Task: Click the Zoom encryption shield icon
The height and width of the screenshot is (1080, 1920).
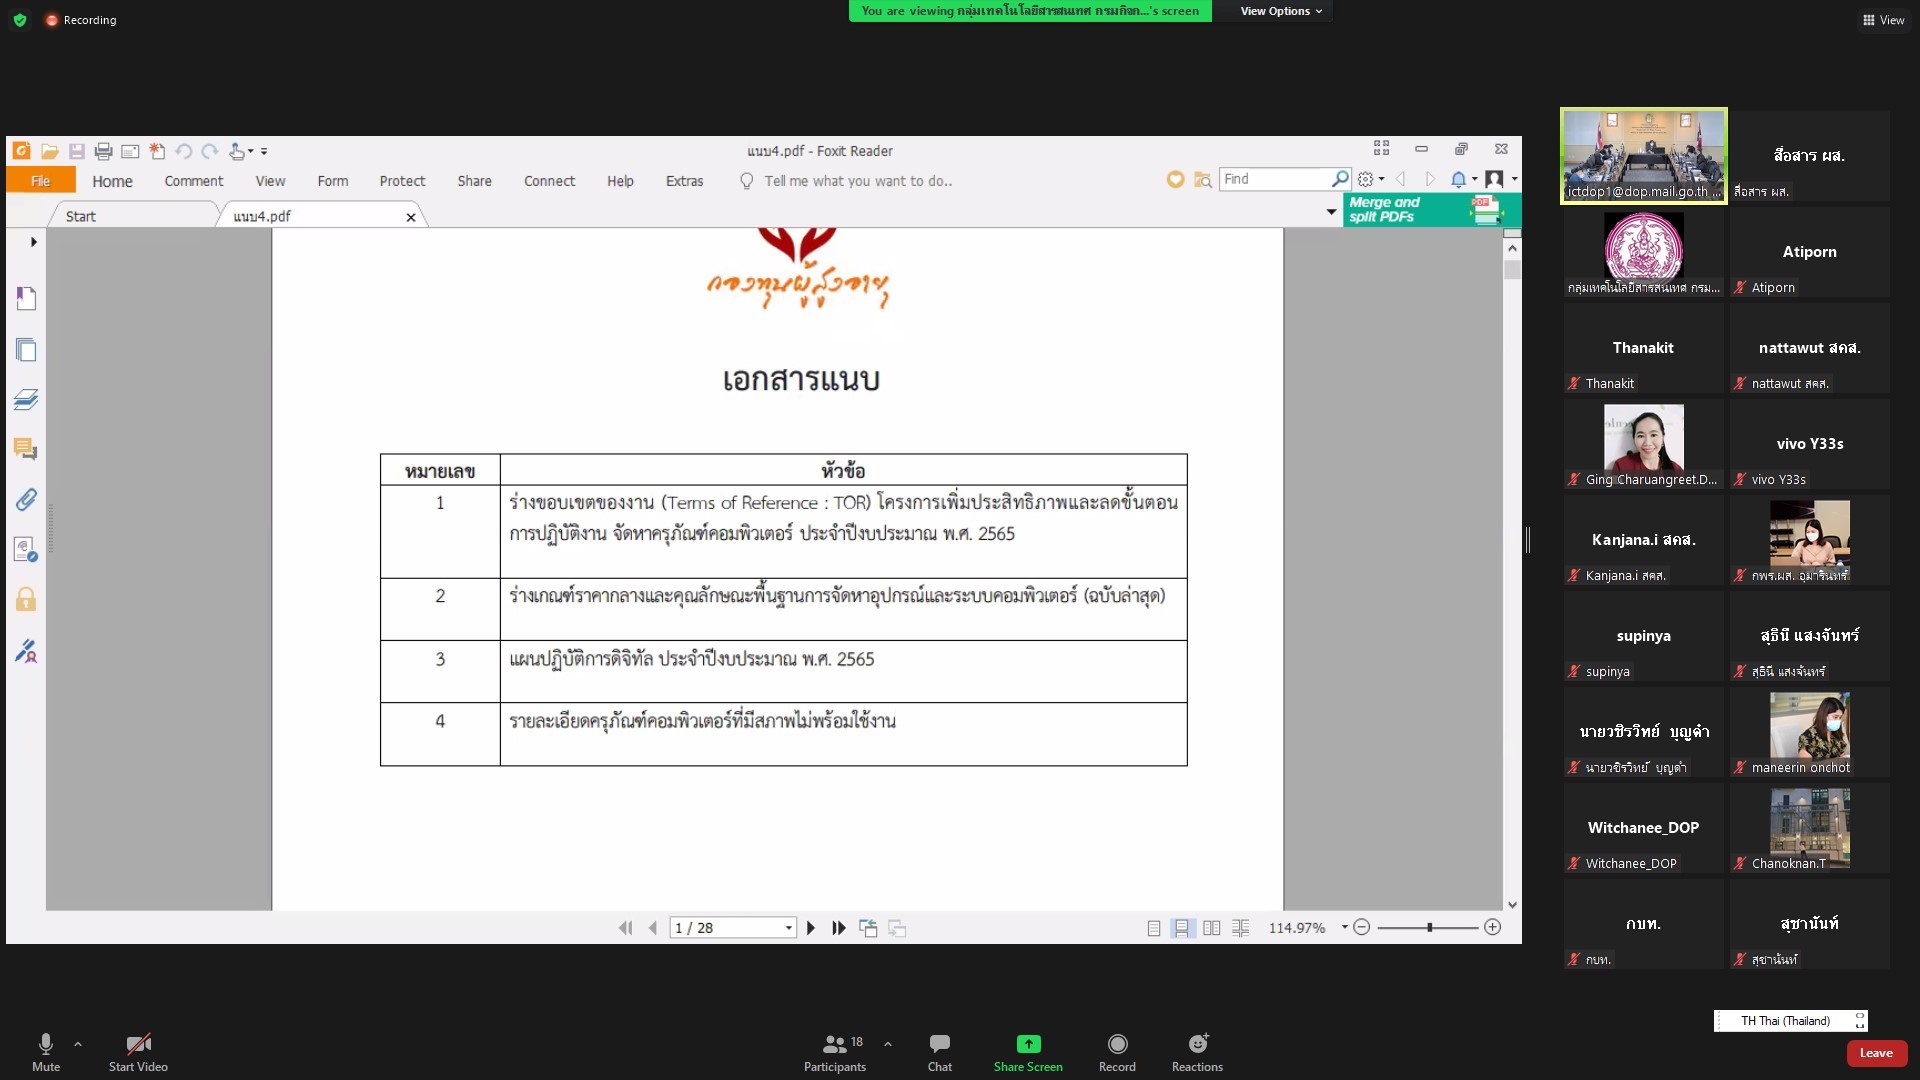Action: [x=20, y=20]
